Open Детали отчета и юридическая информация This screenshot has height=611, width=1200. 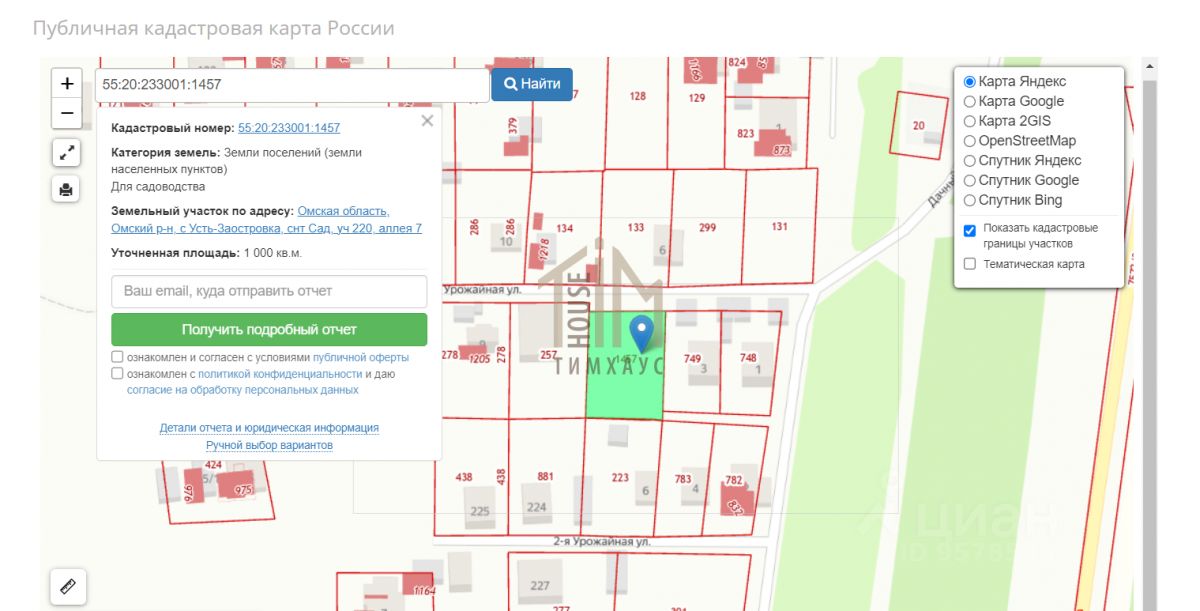(x=269, y=428)
